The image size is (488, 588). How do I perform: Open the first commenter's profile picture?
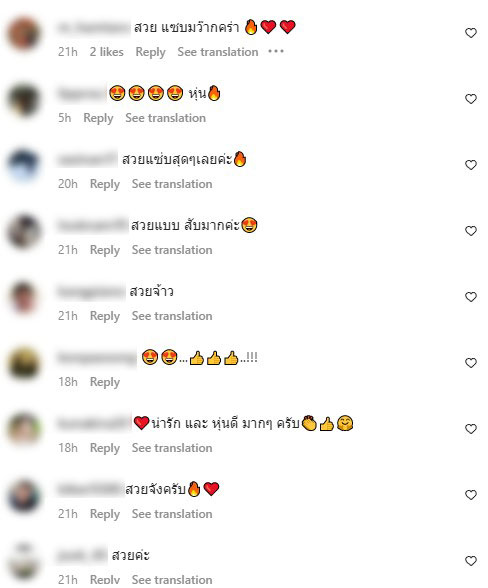point(24,34)
